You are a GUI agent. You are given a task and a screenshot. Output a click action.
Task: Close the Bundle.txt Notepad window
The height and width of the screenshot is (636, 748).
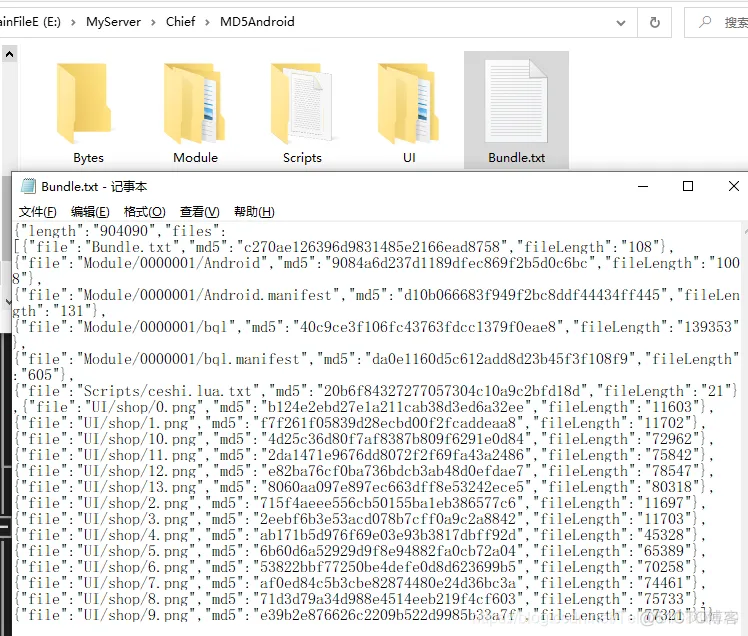pyautogui.click(x=734, y=186)
